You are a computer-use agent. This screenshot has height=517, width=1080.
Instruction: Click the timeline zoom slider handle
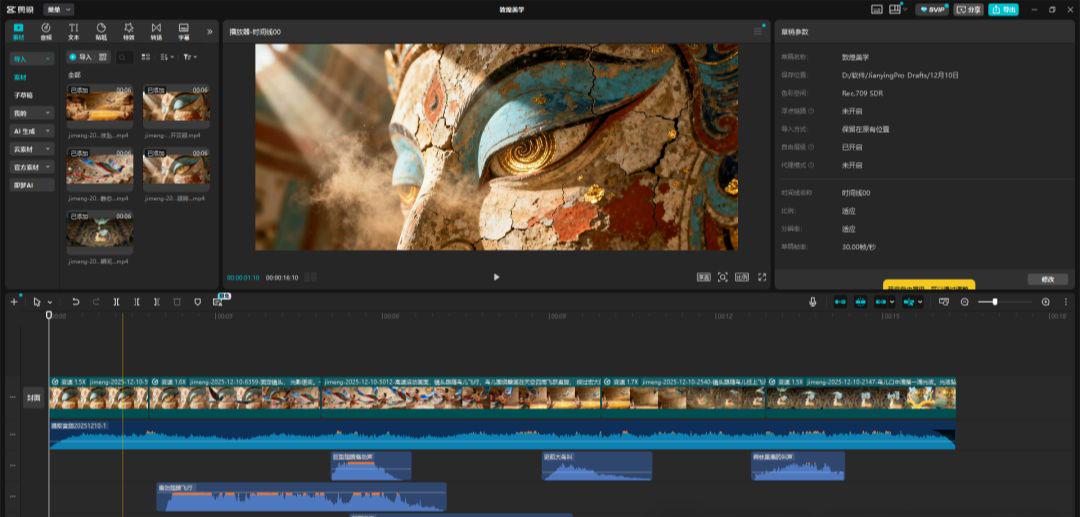pos(994,301)
